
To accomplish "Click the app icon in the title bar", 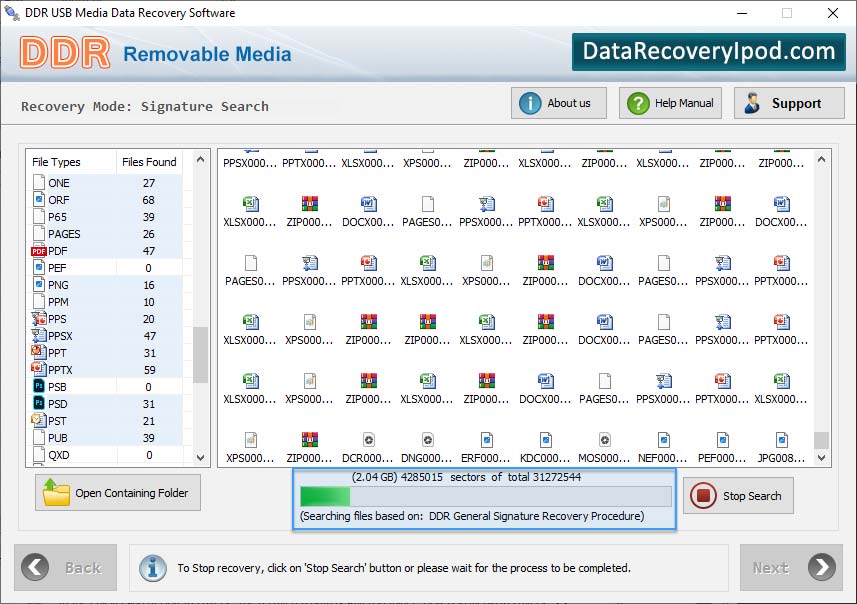I will click(x=11, y=12).
